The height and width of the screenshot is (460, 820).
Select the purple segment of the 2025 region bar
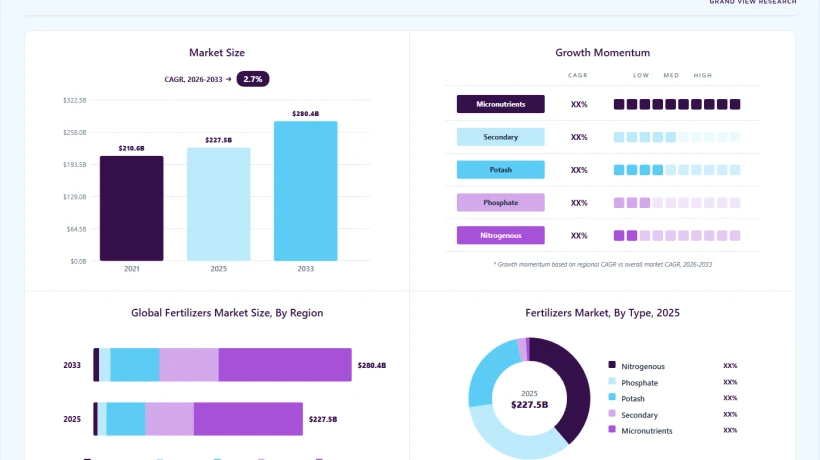pos(248,419)
